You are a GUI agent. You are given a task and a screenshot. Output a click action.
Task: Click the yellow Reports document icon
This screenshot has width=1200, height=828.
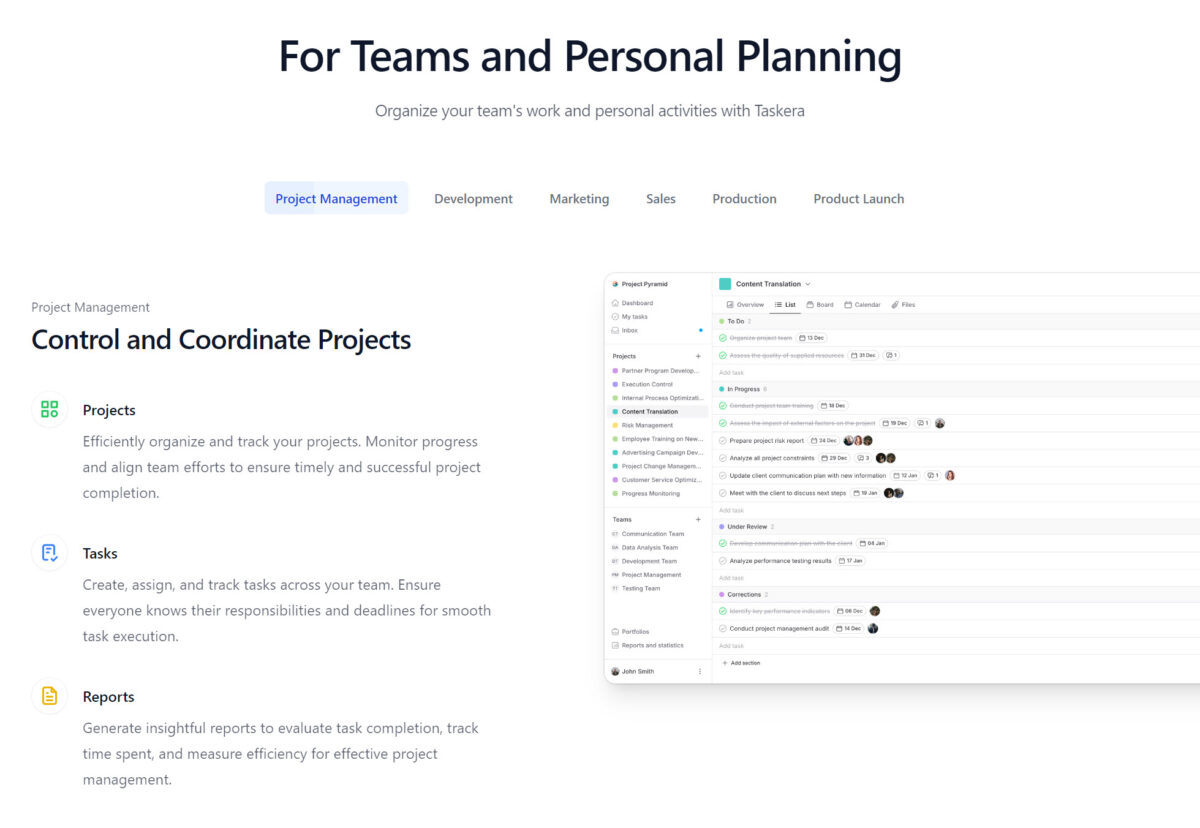[49, 696]
